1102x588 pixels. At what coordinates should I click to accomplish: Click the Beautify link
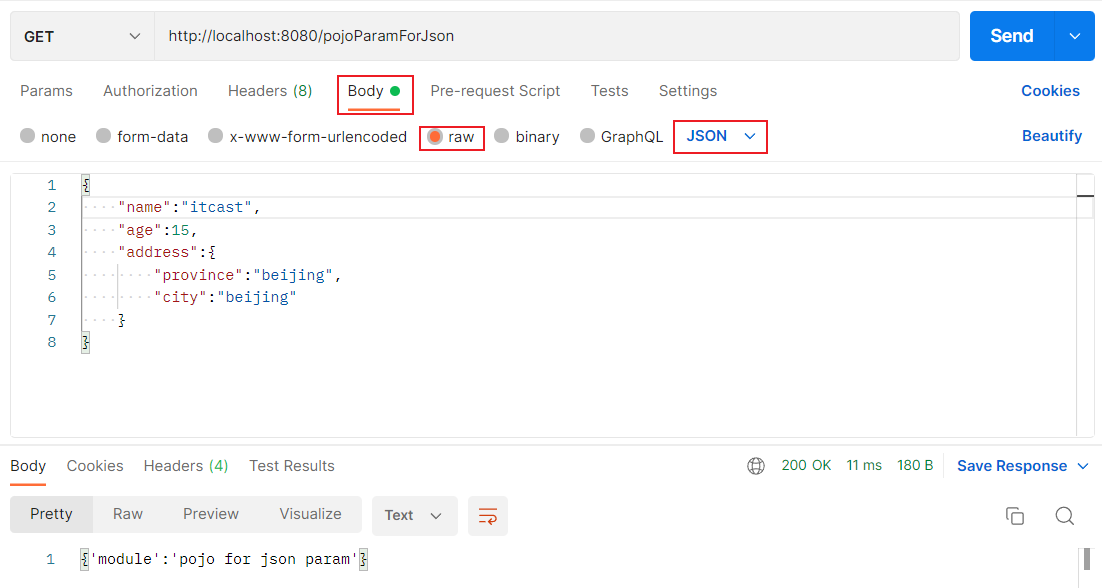click(x=1051, y=136)
